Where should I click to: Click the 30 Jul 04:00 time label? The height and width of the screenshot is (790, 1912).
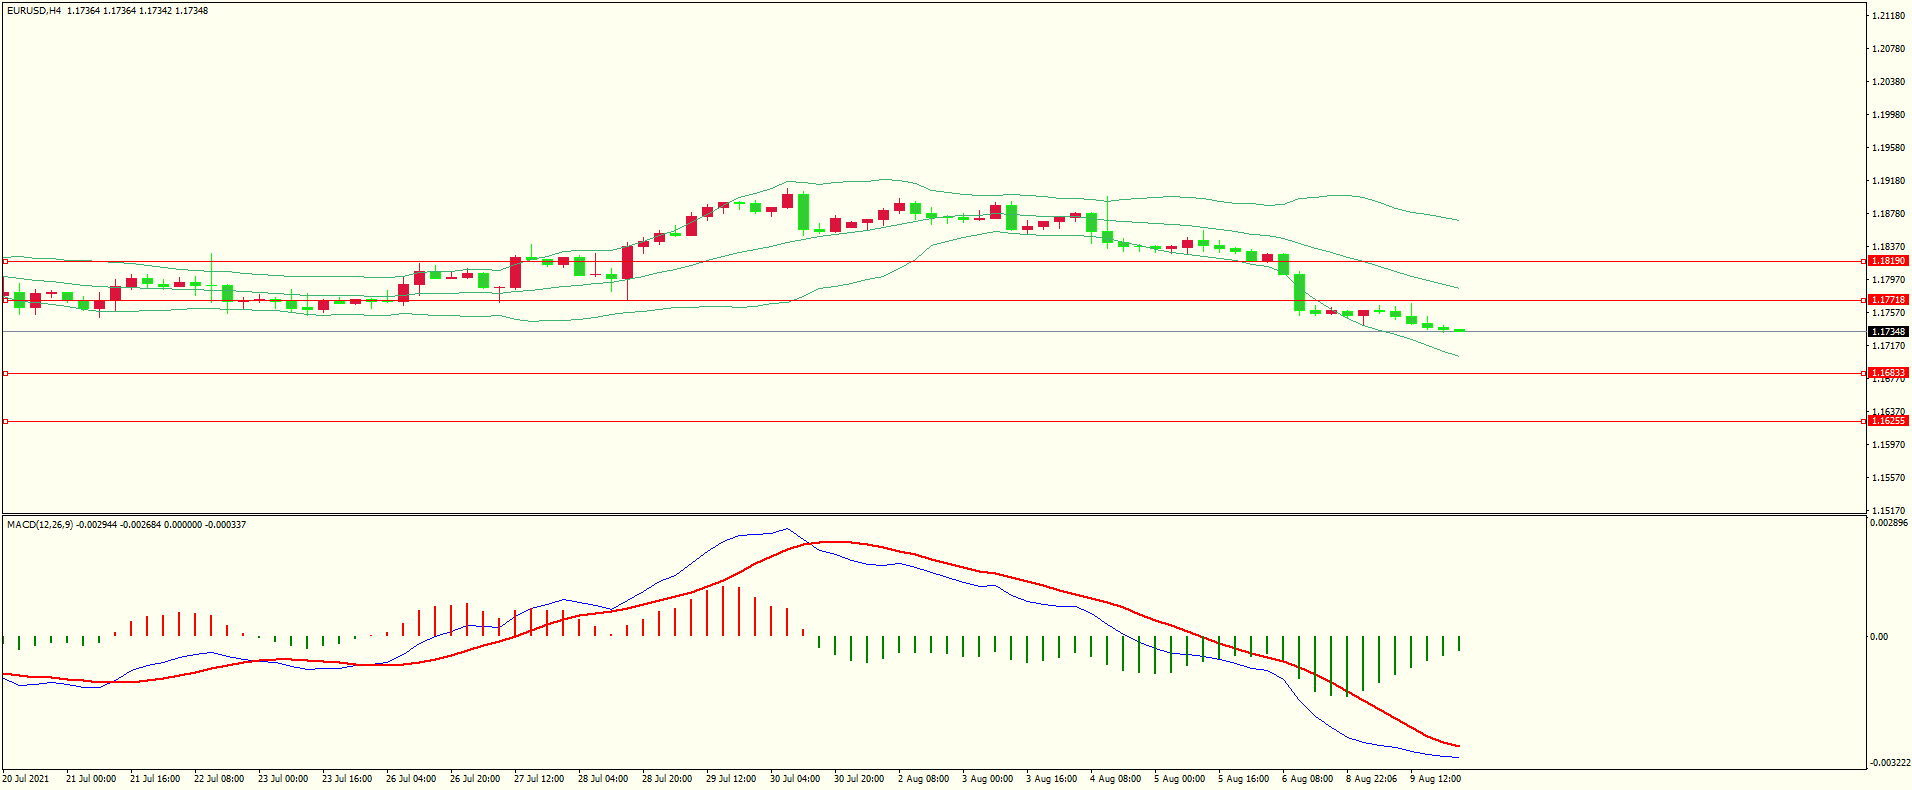(x=795, y=779)
